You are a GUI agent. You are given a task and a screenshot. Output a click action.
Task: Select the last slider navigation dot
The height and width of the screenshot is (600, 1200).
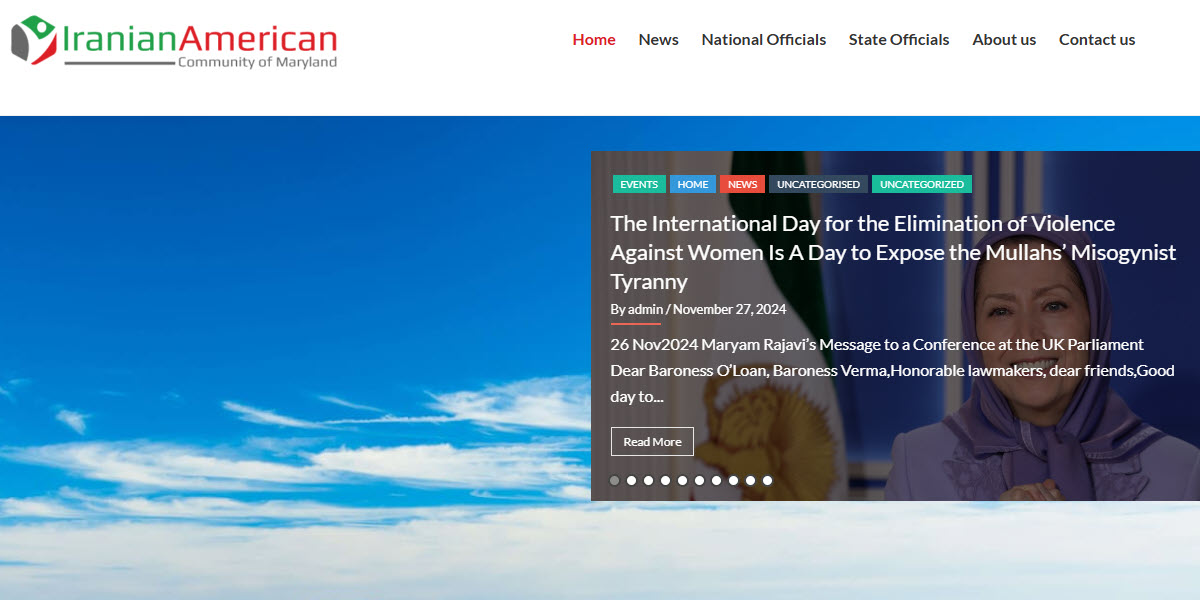click(x=767, y=480)
